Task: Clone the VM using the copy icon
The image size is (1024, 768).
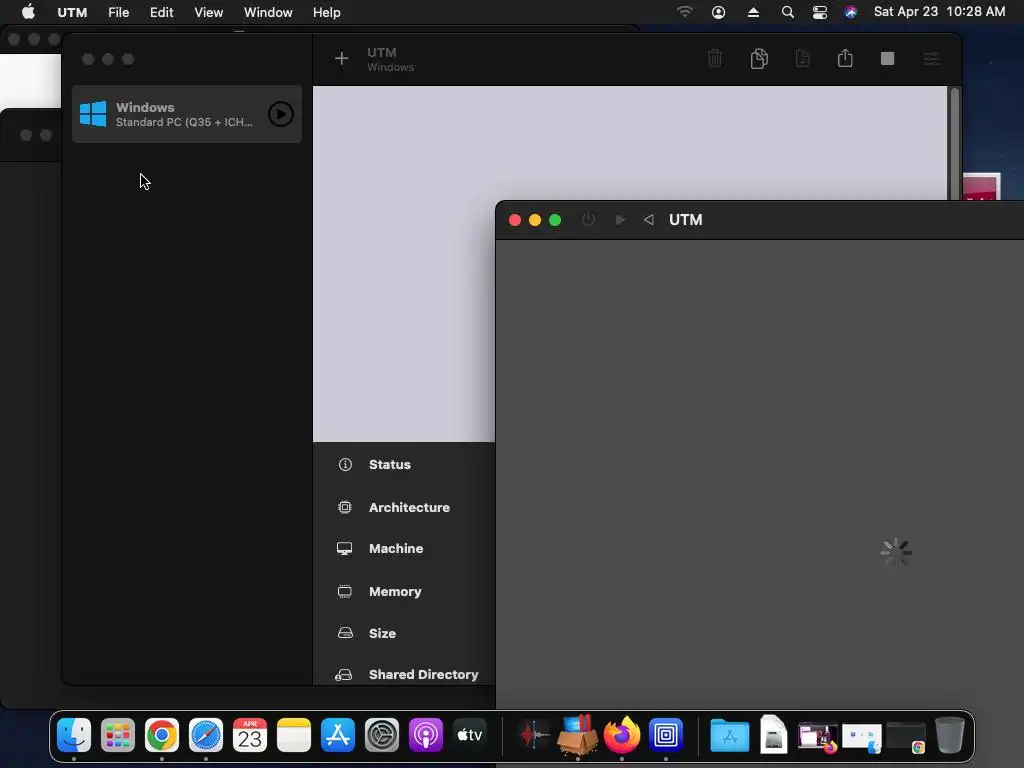Action: pos(759,58)
